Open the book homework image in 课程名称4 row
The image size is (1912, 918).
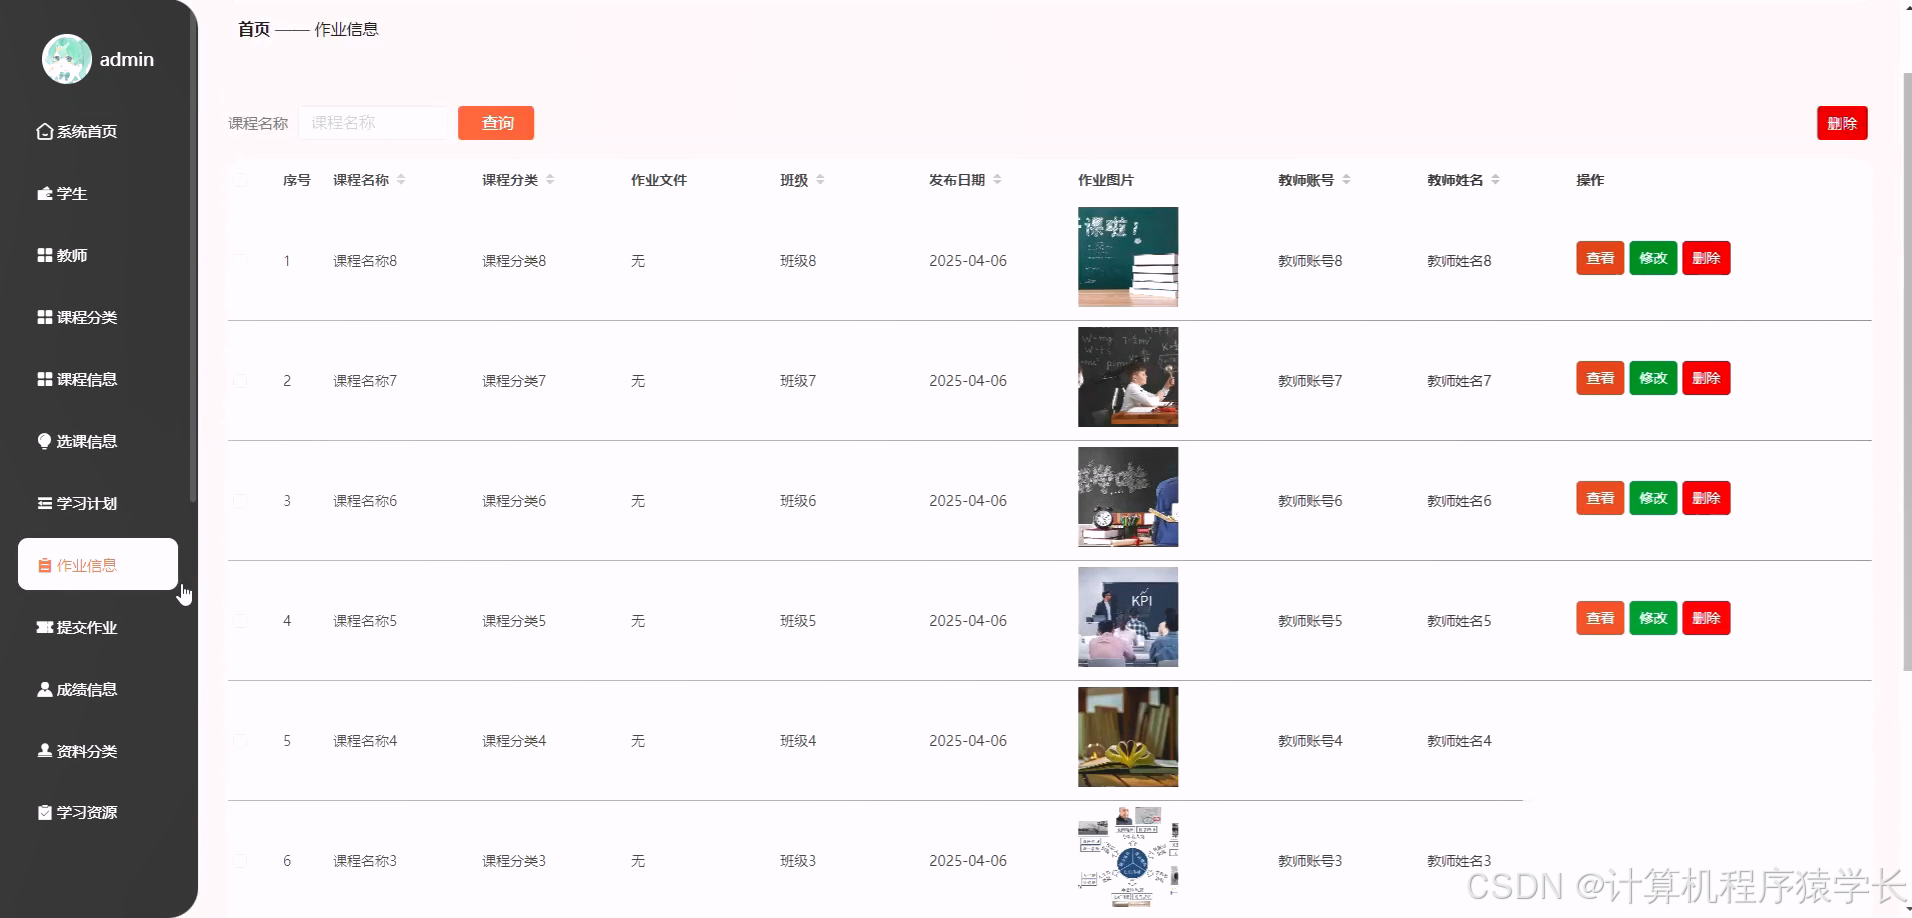[1128, 737]
